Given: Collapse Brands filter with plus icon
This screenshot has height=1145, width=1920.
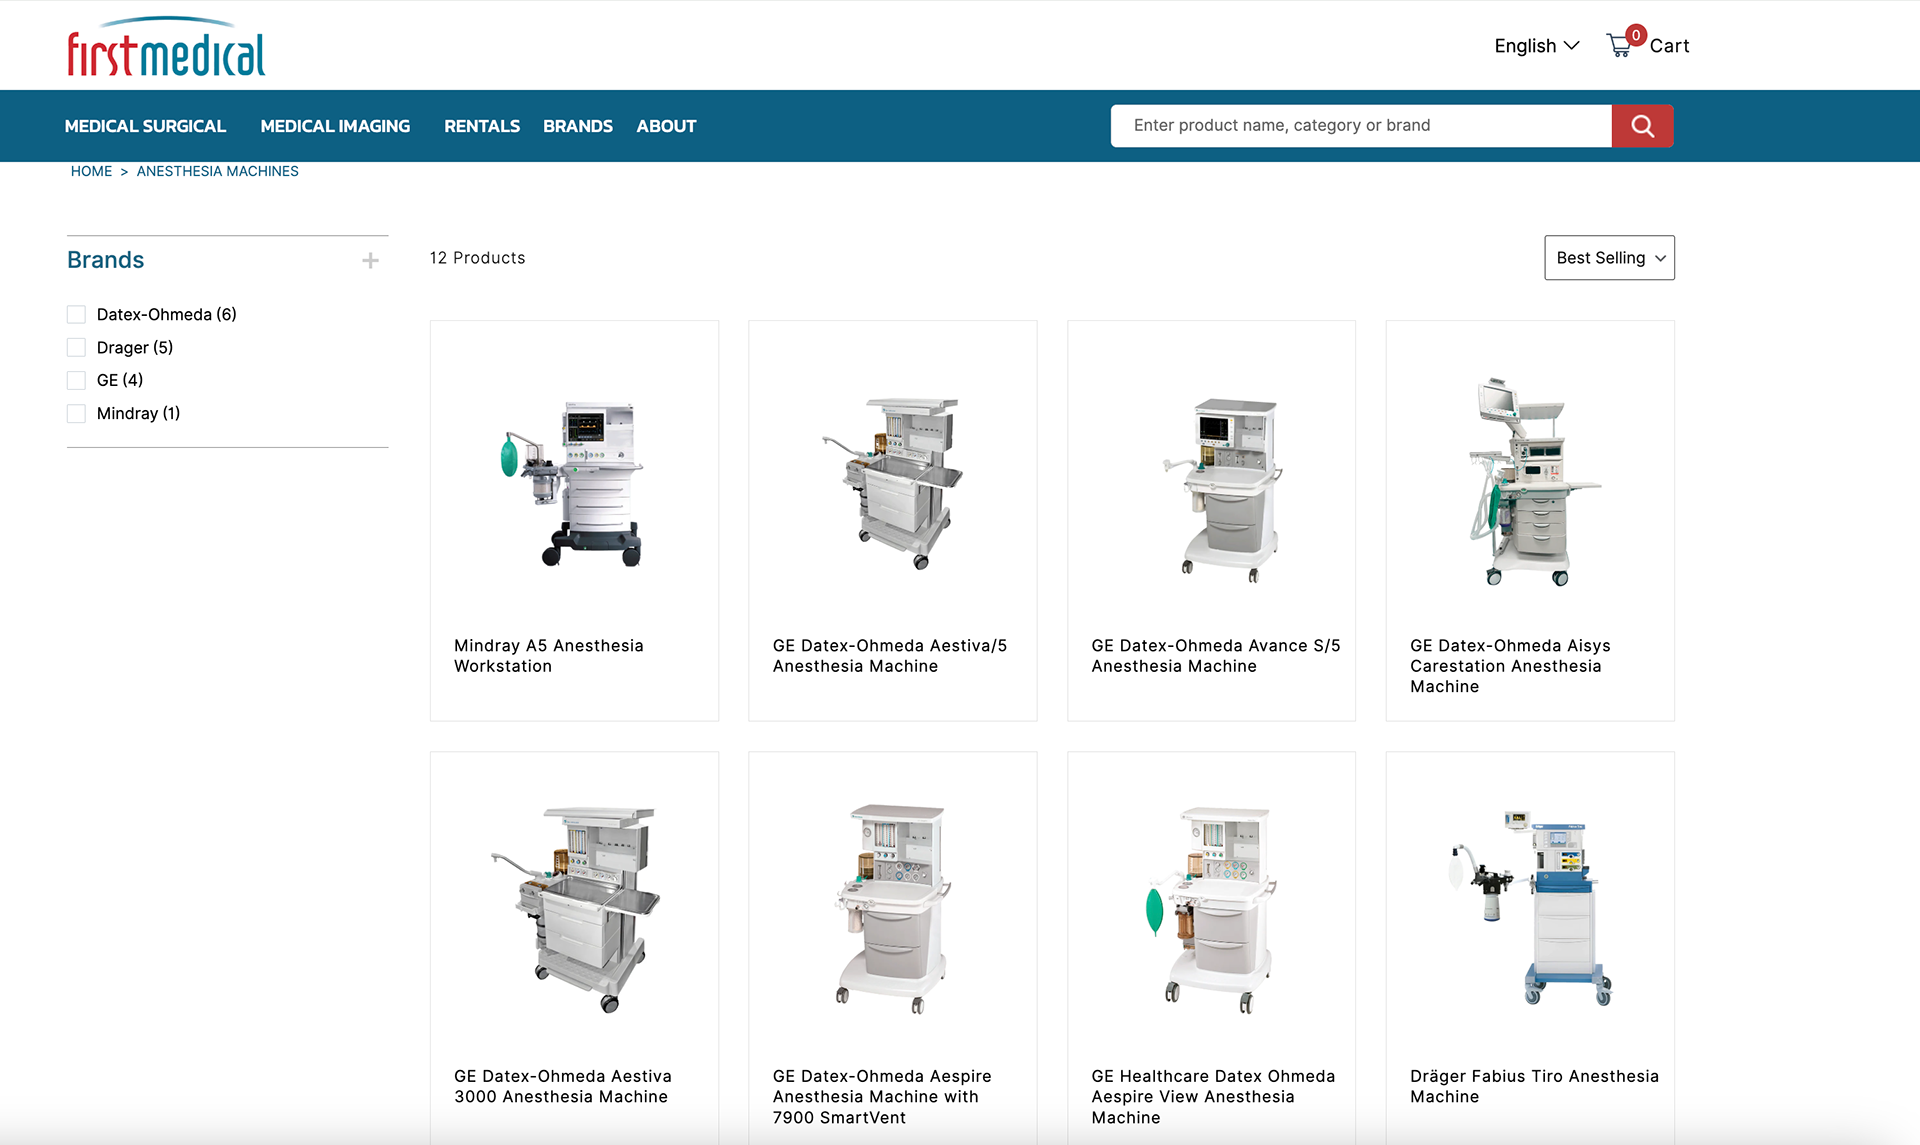Looking at the screenshot, I should (x=370, y=261).
